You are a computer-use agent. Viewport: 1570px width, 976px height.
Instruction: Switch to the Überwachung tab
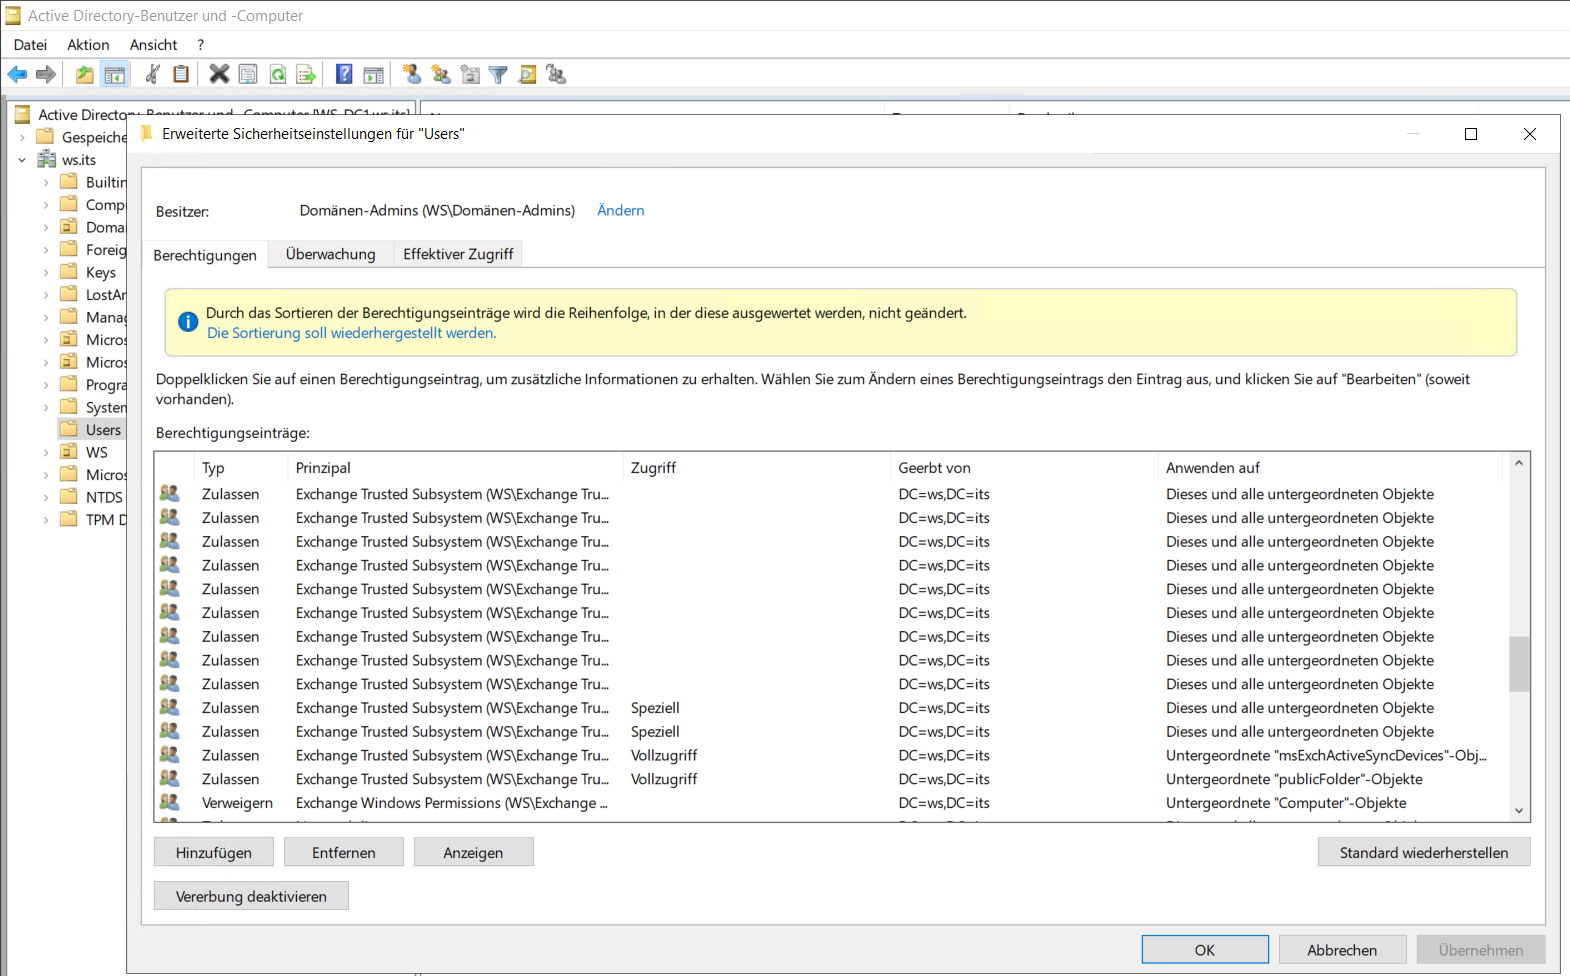[x=330, y=254]
